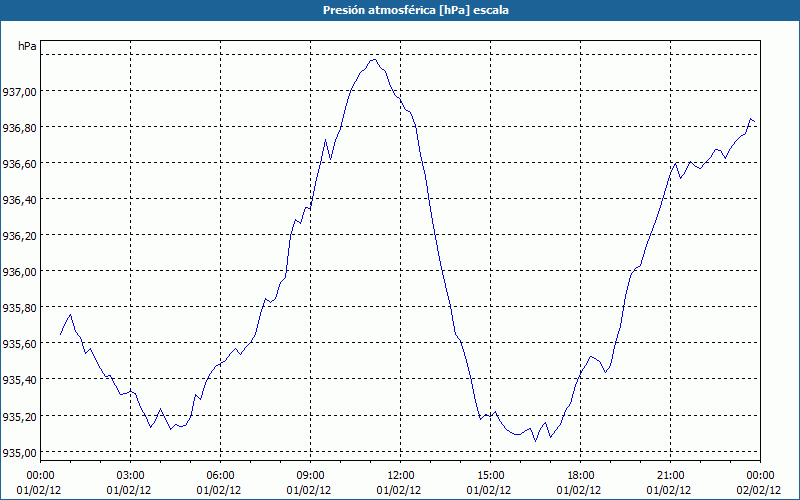
Task: Select the 935,40 y-axis value
Action: click(20, 380)
